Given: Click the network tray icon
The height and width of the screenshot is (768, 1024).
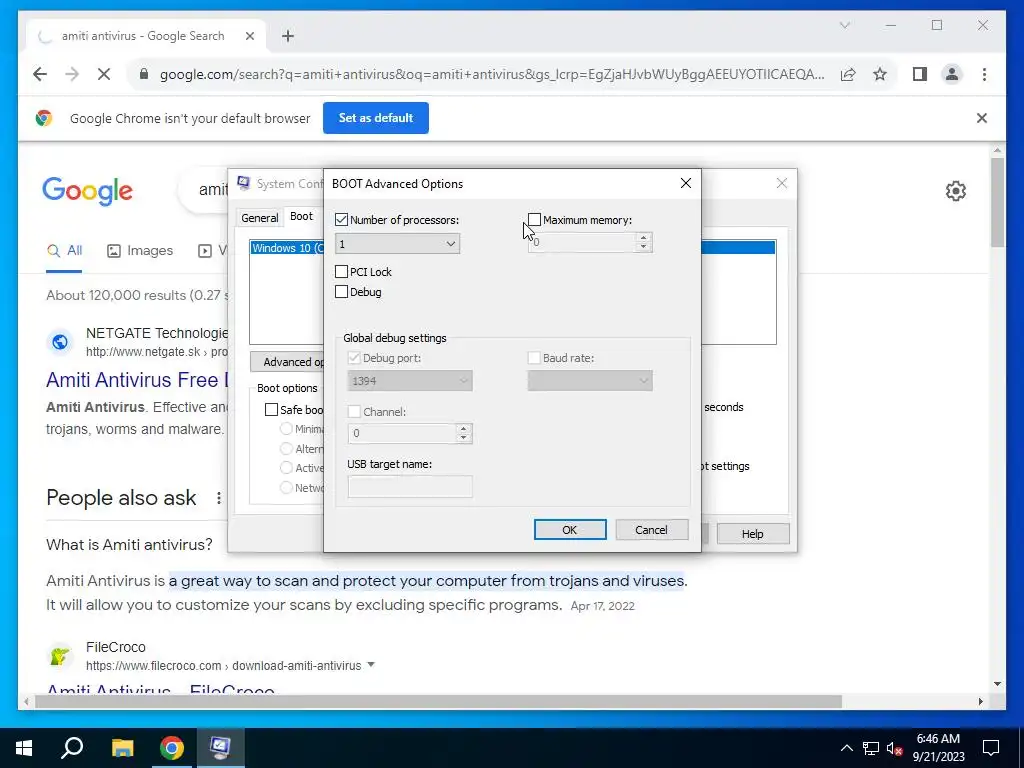Looking at the screenshot, I should 871,748.
